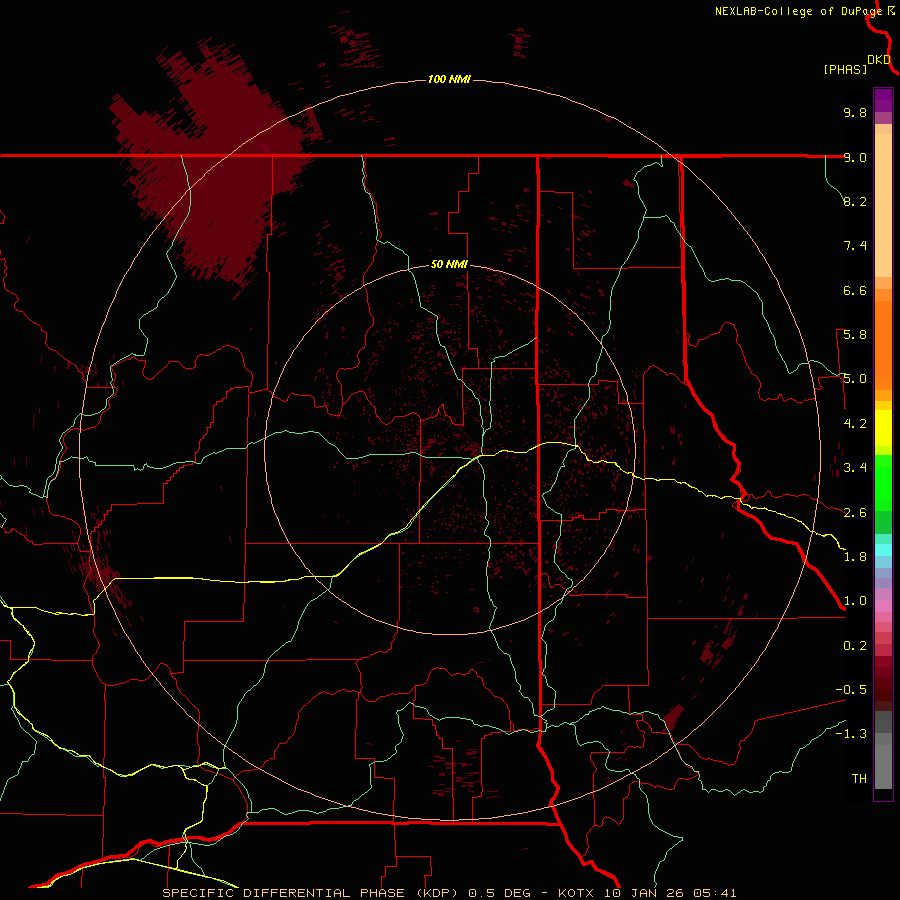Pick the purple segment of the color scale
The width and height of the screenshot is (900, 900).
[x=883, y=100]
